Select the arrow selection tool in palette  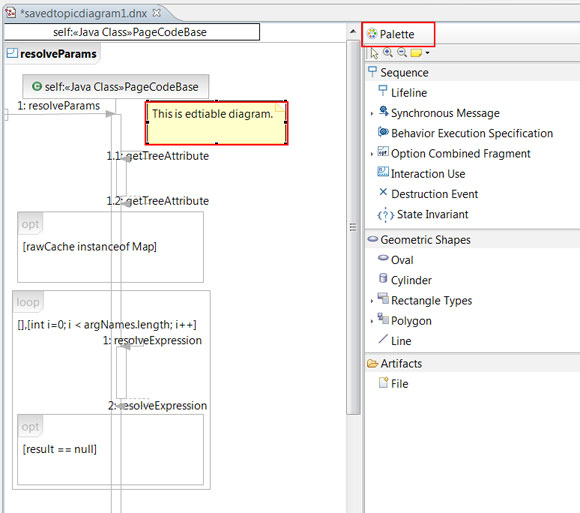[x=374, y=53]
